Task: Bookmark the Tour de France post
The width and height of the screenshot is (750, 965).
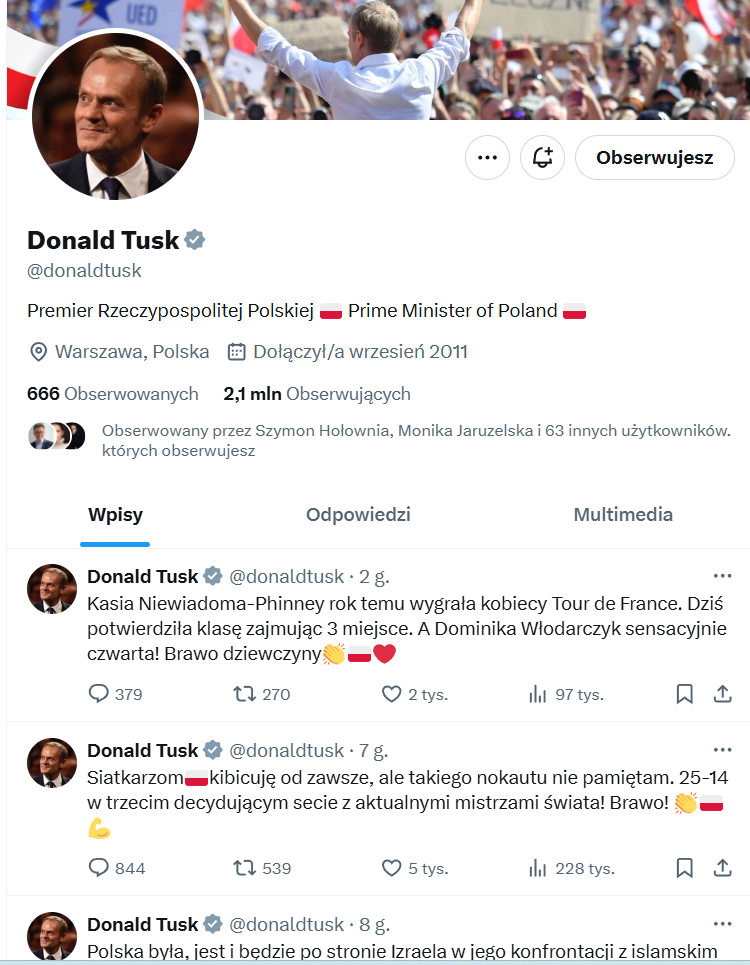Action: coord(685,694)
